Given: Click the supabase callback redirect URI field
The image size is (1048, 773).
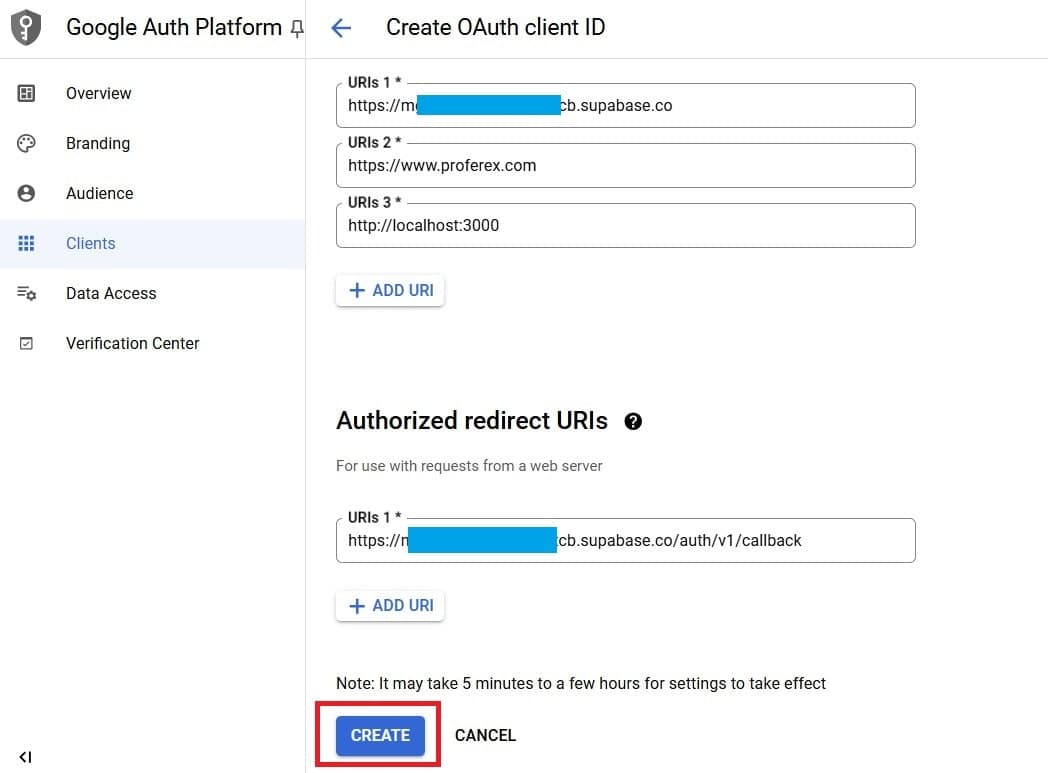Looking at the screenshot, I should click(x=625, y=540).
